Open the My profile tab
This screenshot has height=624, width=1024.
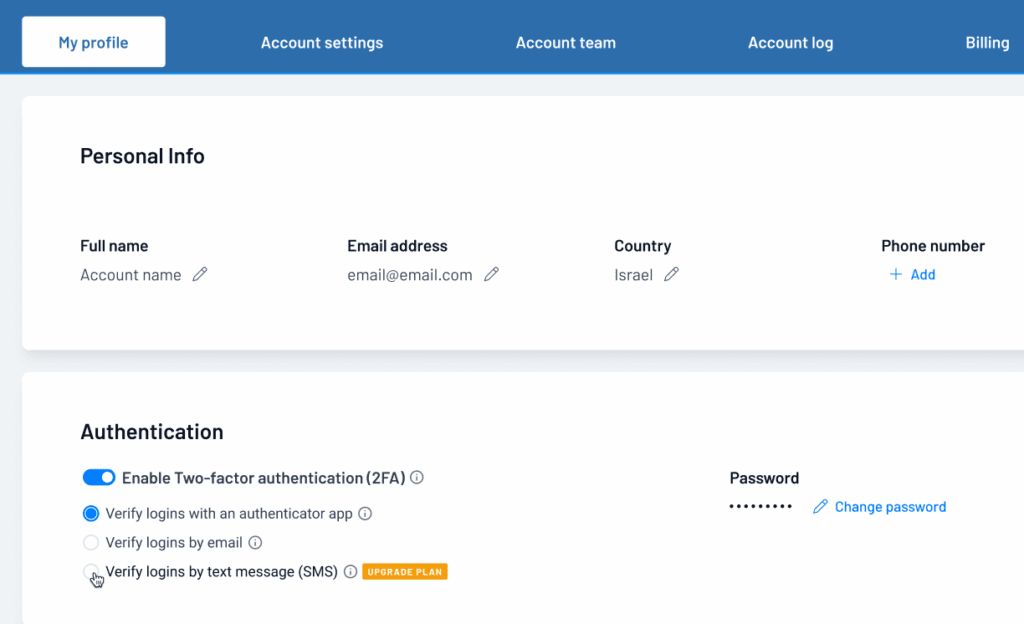click(94, 43)
